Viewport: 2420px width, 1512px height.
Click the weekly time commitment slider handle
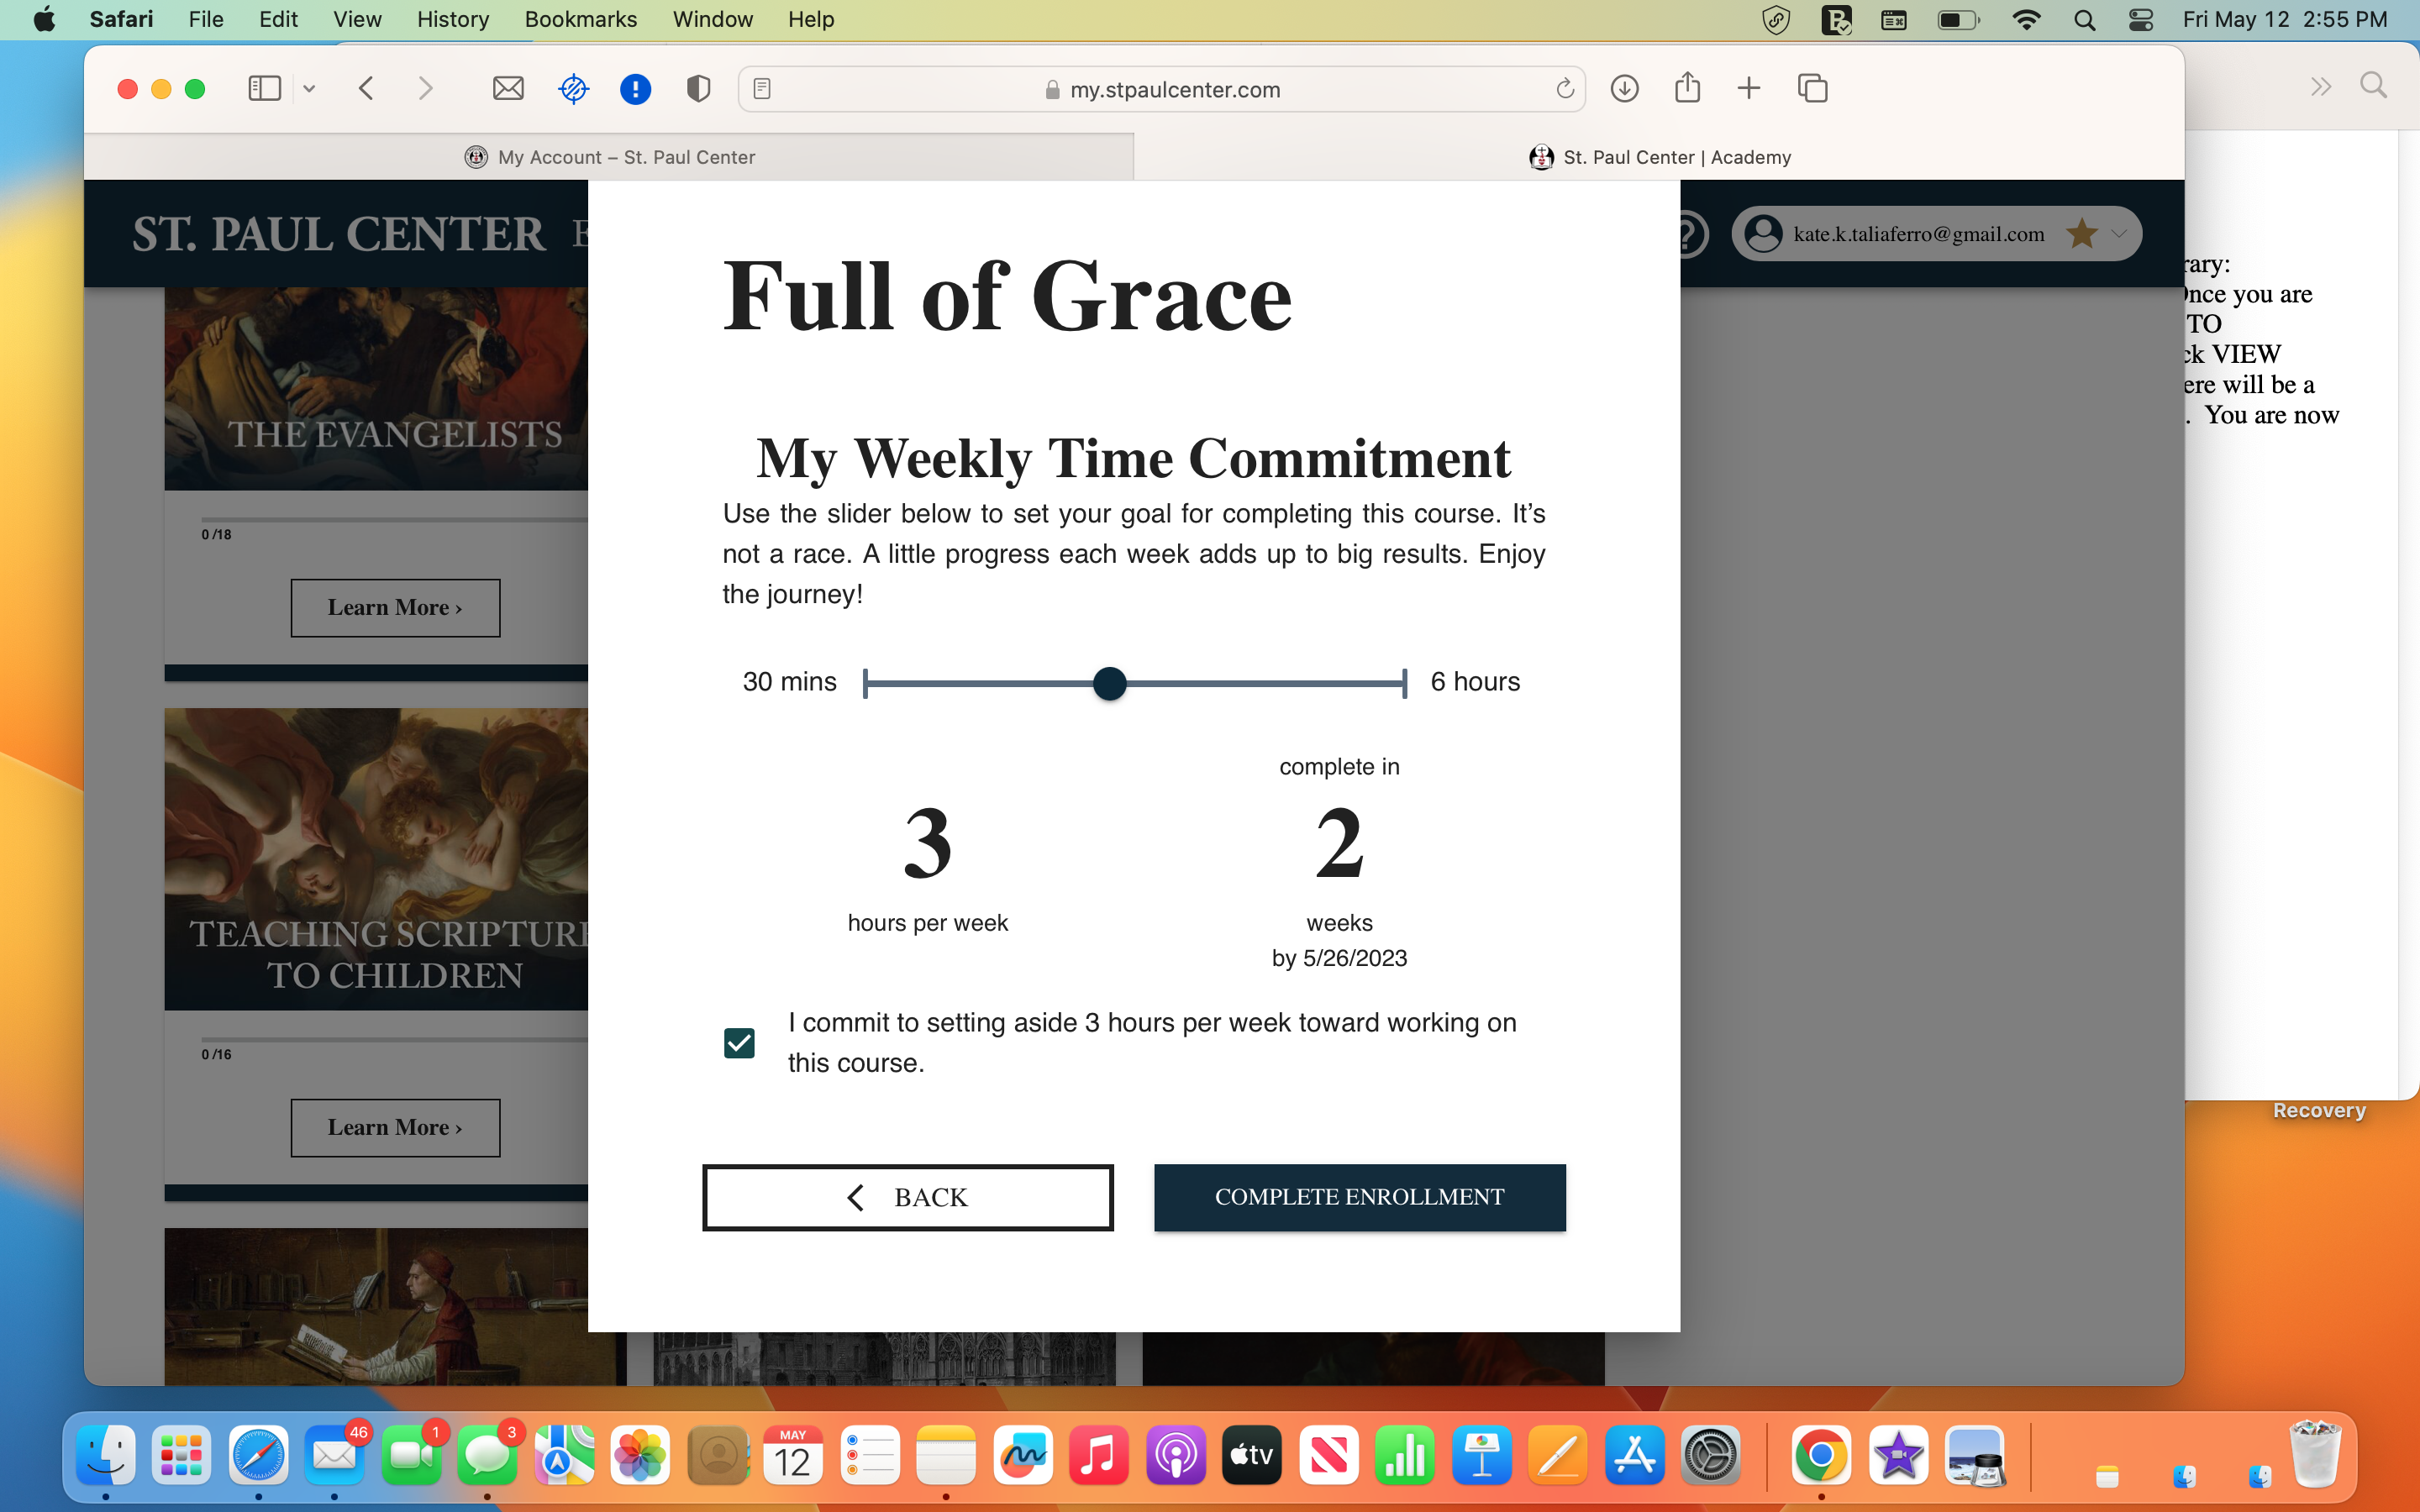(1109, 684)
